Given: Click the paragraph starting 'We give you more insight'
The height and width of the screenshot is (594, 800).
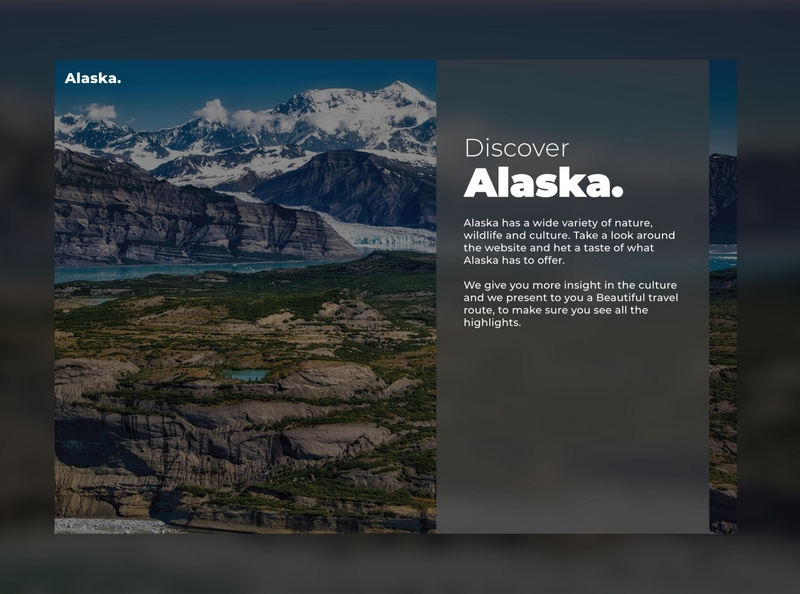Looking at the screenshot, I should pyautogui.click(x=571, y=304).
